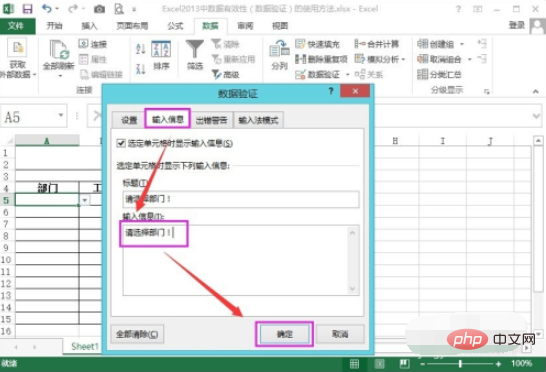This screenshot has width=546, height=372.
Task: Click the 分类汇总 subtotal icon
Action: 422,74
